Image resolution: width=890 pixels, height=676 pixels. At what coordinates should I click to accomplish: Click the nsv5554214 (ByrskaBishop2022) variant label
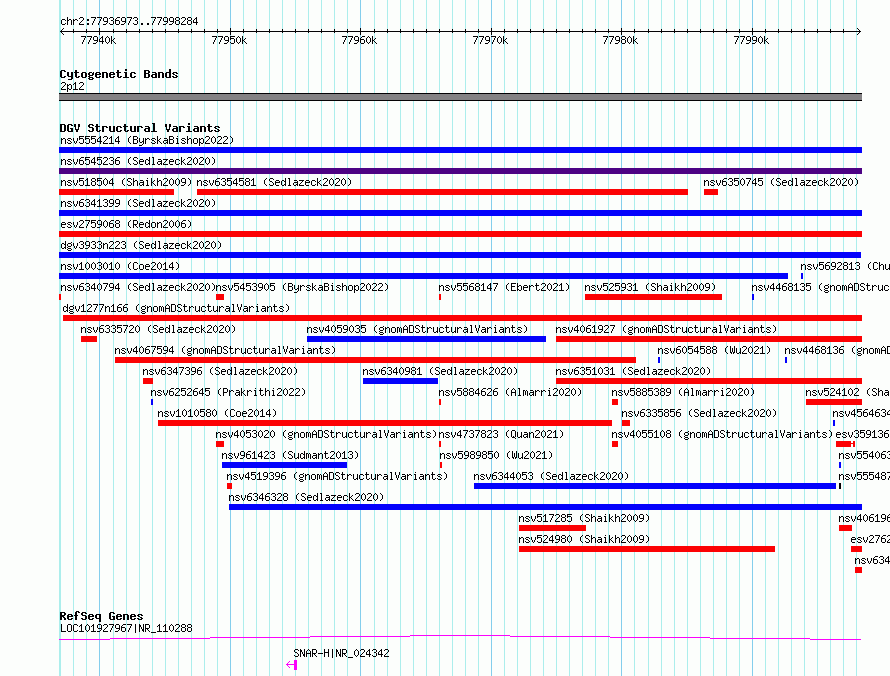(146, 140)
